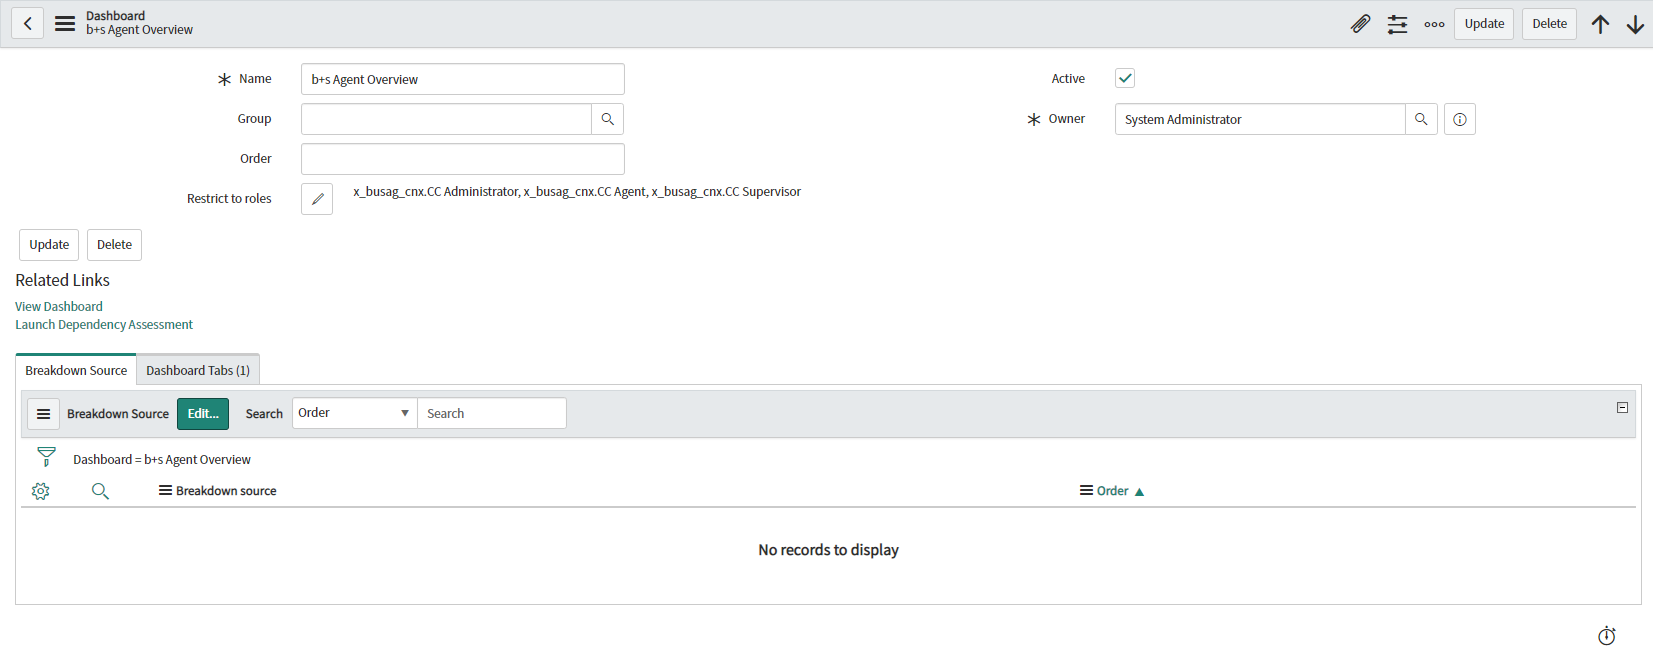
Task: Open more options ellipsis in header
Action: (x=1434, y=24)
